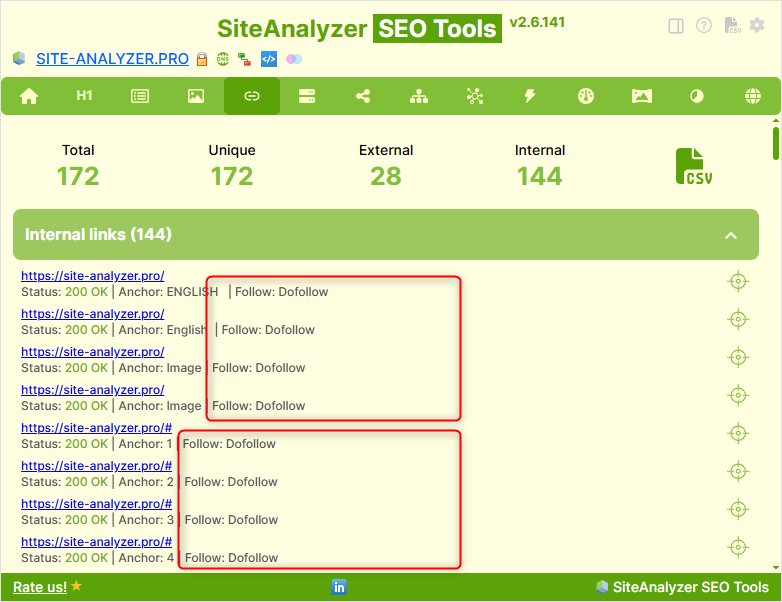The width and height of the screenshot is (782, 602).
Task: Click the site favicon cube icon
Action: click(x=19, y=58)
